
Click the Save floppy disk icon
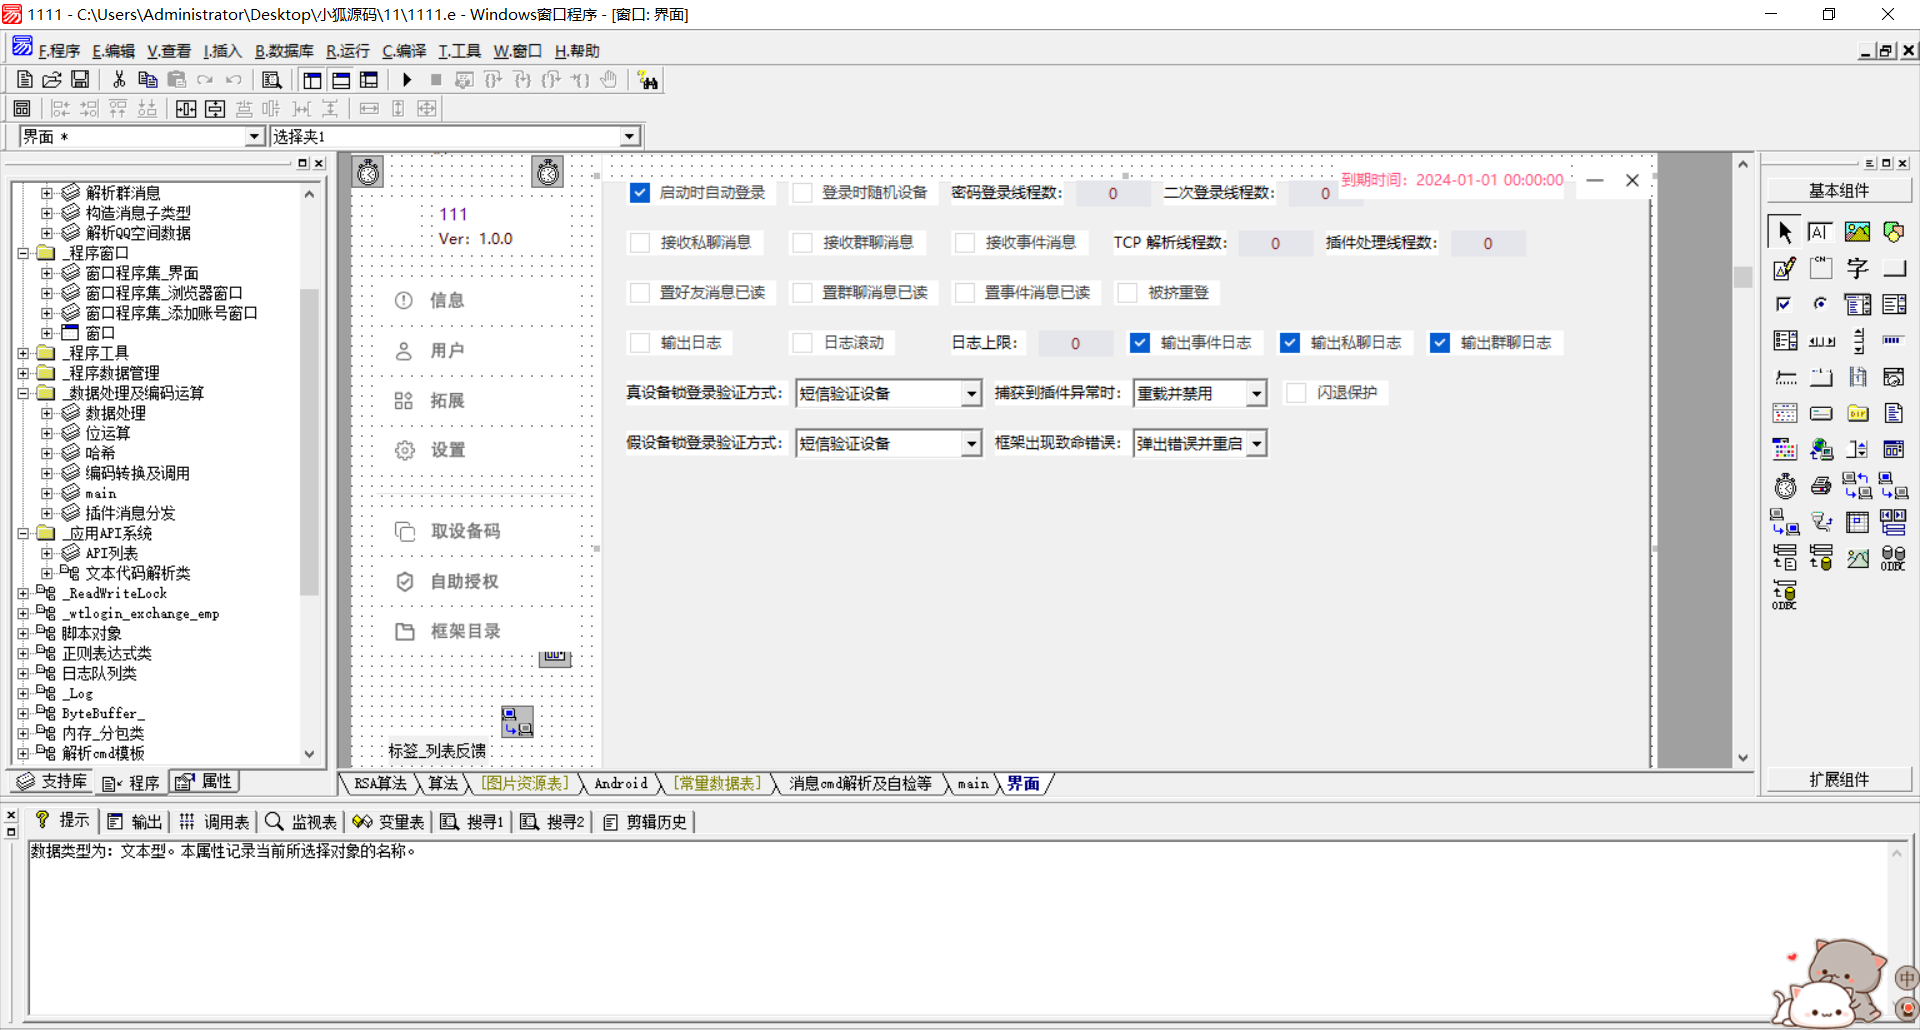[80, 80]
